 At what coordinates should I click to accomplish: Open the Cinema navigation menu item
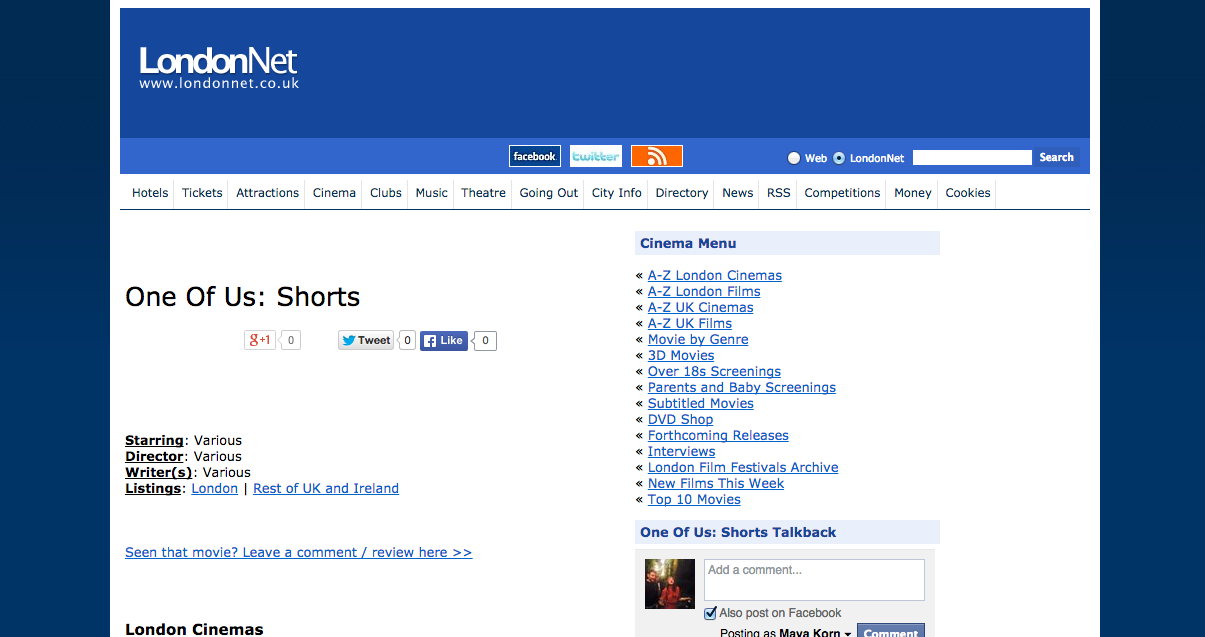pyautogui.click(x=334, y=193)
